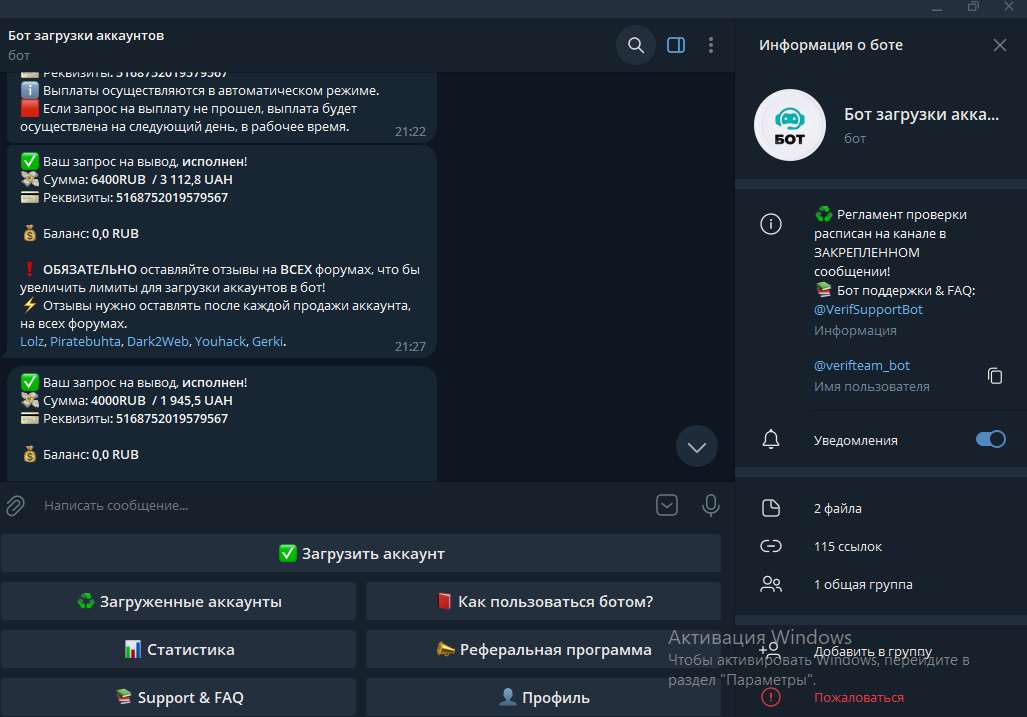Copy the @verifteam_bot username
Image resolution: width=1027 pixels, height=717 pixels.
pyautogui.click(x=994, y=376)
